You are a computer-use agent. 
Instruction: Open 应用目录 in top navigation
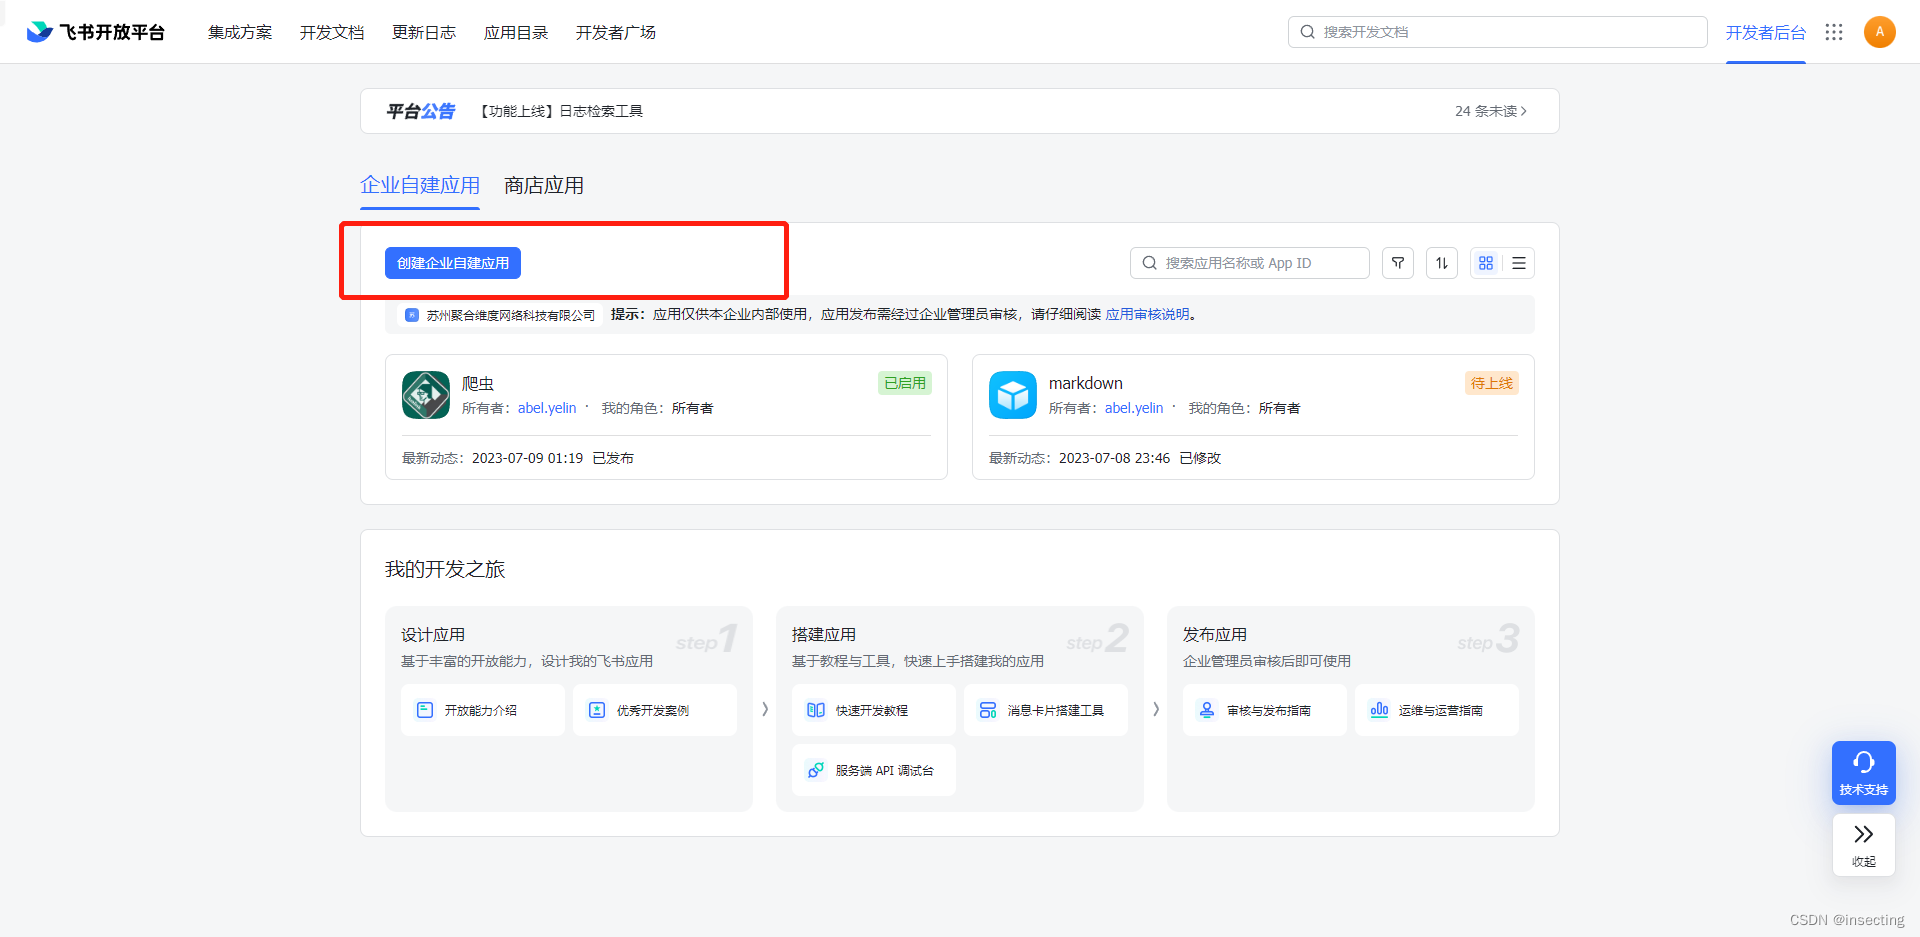coord(516,32)
